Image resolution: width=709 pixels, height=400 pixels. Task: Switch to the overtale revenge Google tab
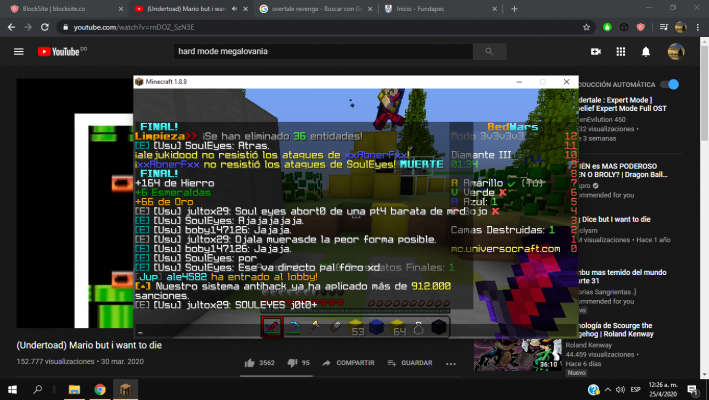click(x=312, y=9)
